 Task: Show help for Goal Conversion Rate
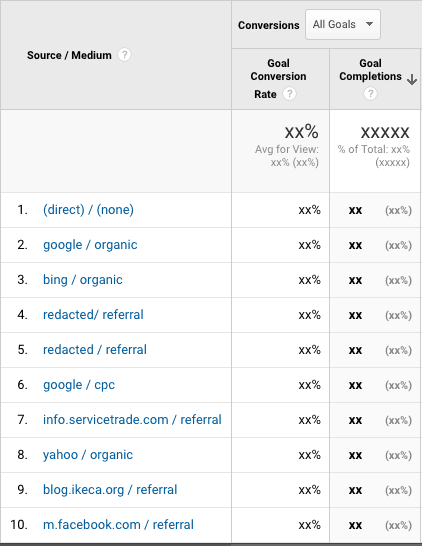(289, 94)
